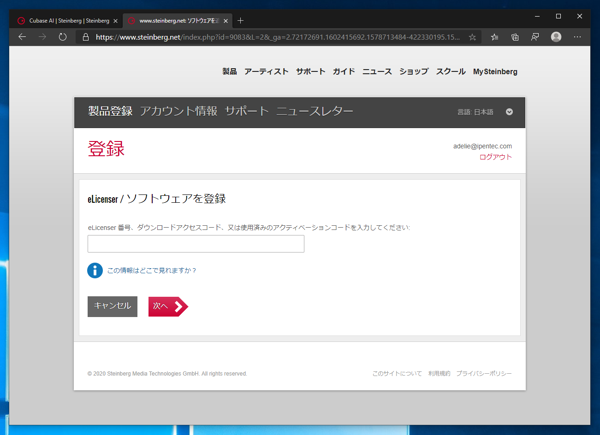The width and height of the screenshot is (600, 435).
Task: Select ニュースレター tab
Action: (315, 111)
